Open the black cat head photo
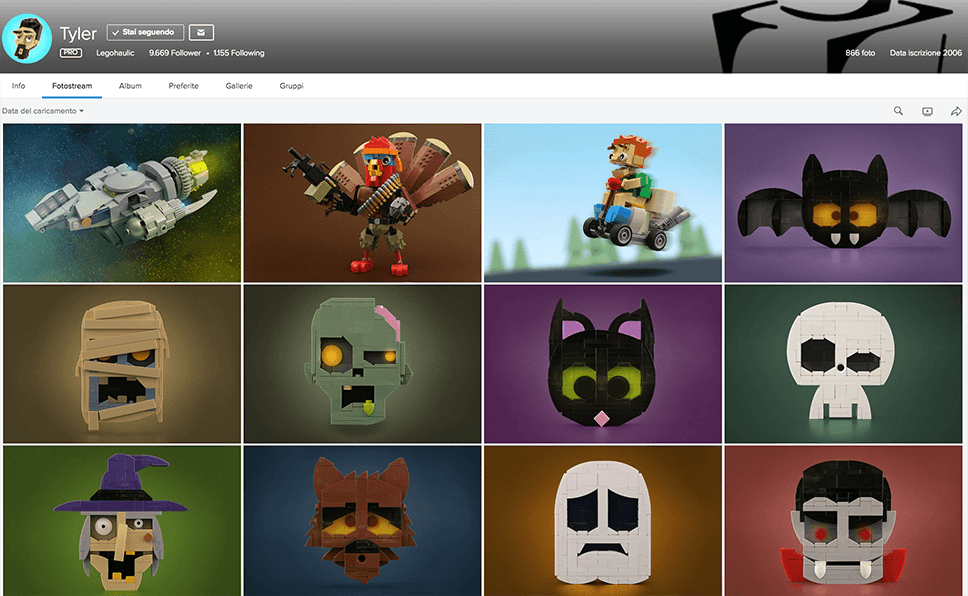 [x=603, y=364]
